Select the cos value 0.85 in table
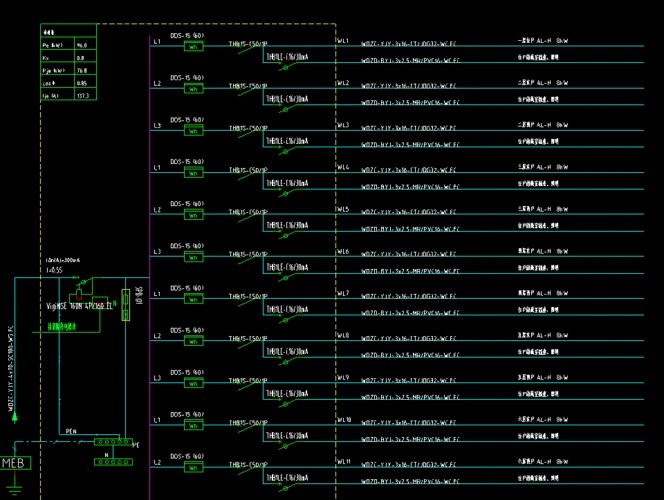This screenshot has height=500, width=664. point(82,84)
